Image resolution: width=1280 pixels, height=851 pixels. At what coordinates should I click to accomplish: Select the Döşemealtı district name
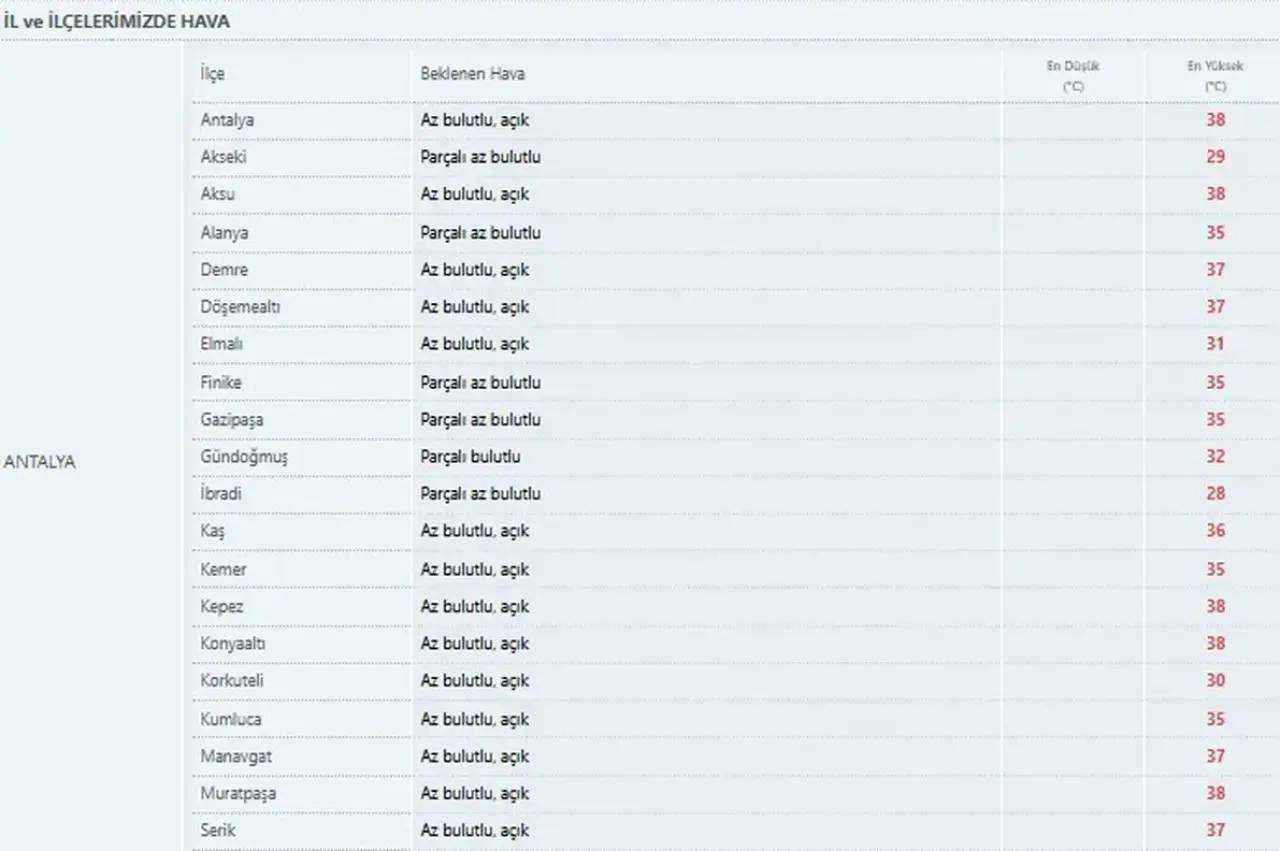pos(240,307)
